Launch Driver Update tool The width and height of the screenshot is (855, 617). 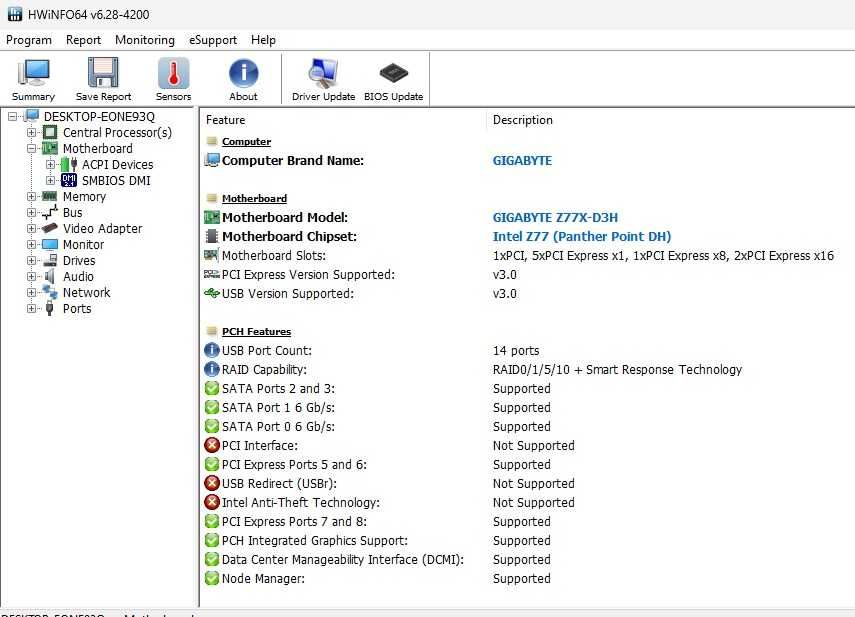click(x=323, y=72)
